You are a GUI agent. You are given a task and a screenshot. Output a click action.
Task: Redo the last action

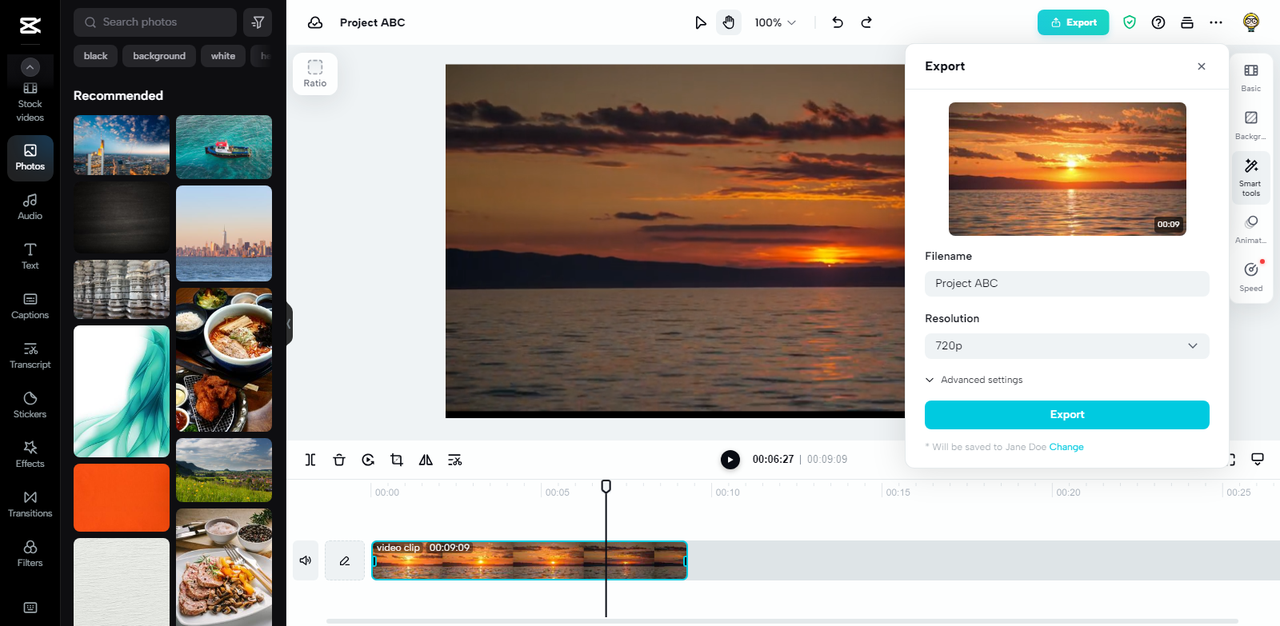click(866, 22)
